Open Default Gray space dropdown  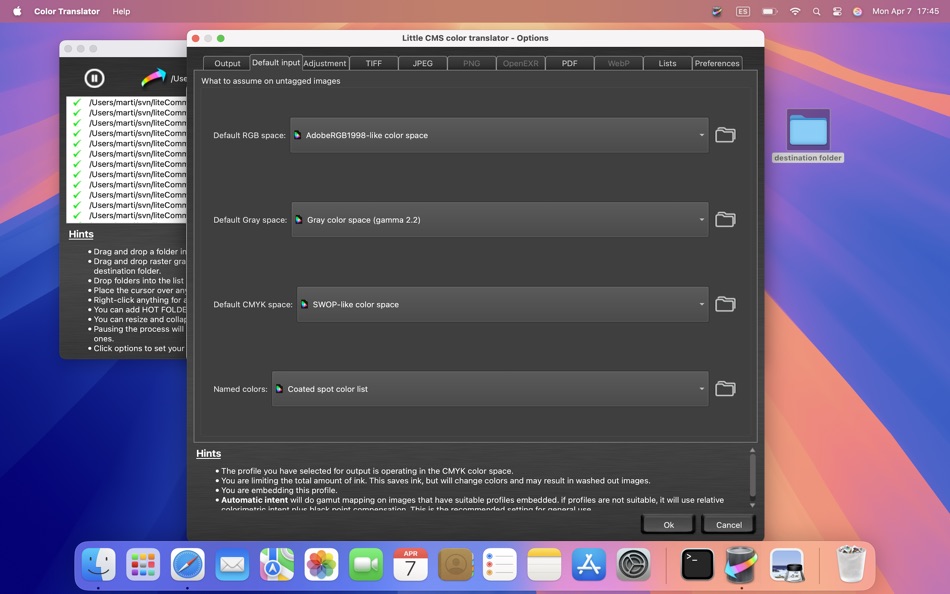(x=500, y=219)
